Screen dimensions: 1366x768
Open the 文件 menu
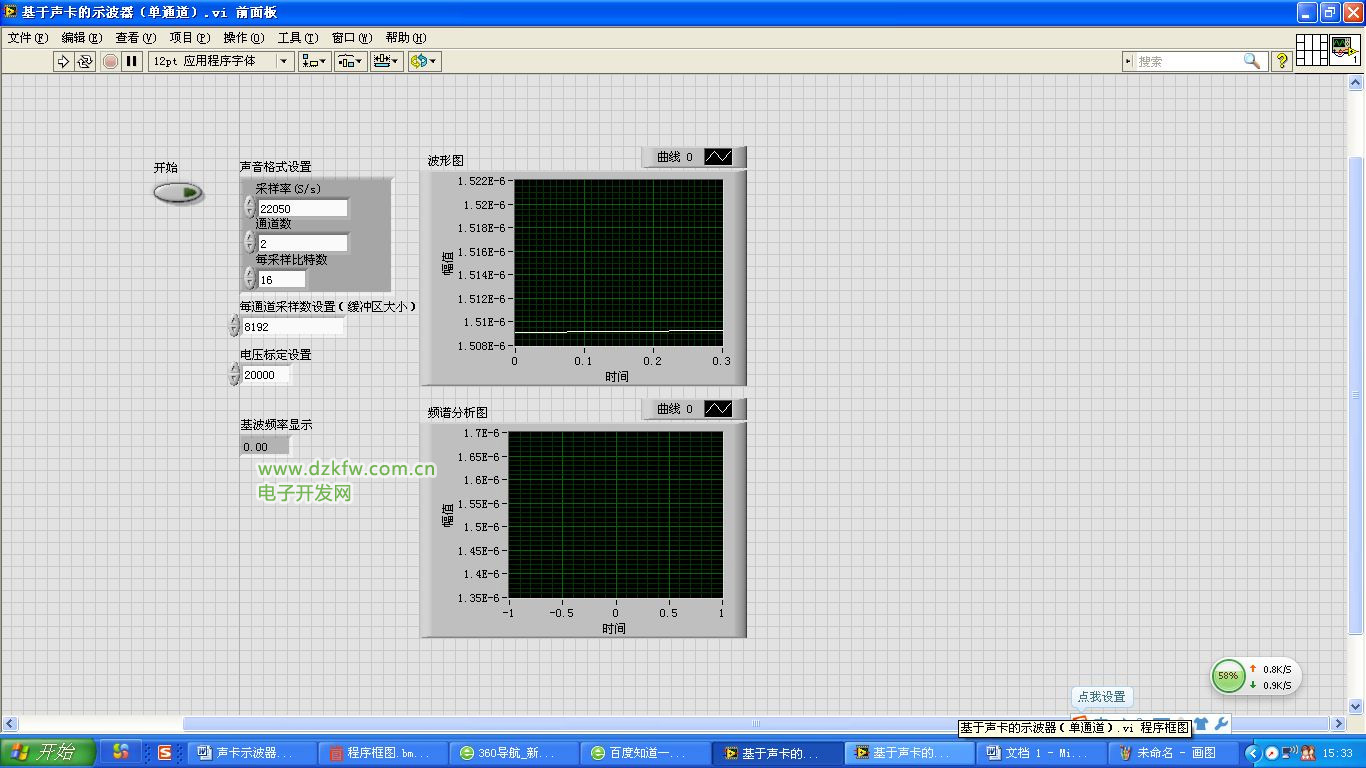27,38
